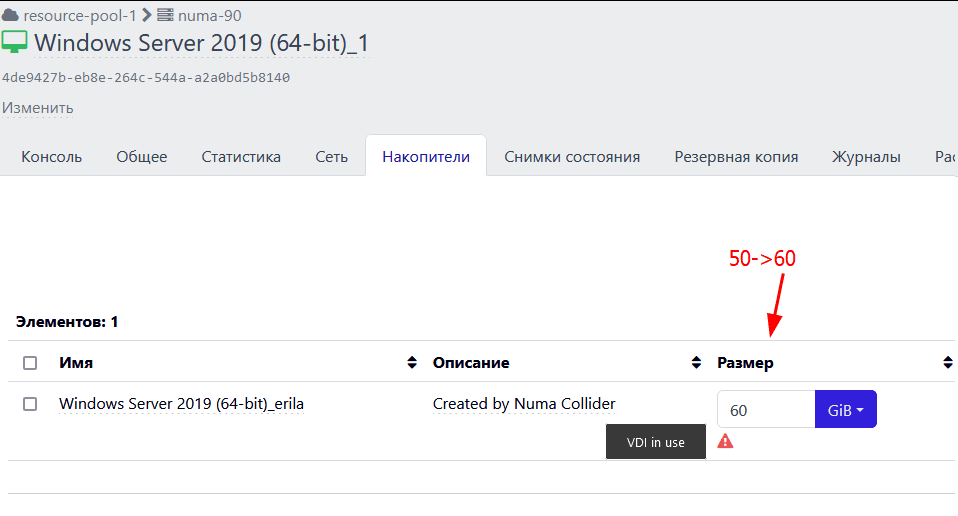Click the green monitor VM status icon

pos(14,43)
